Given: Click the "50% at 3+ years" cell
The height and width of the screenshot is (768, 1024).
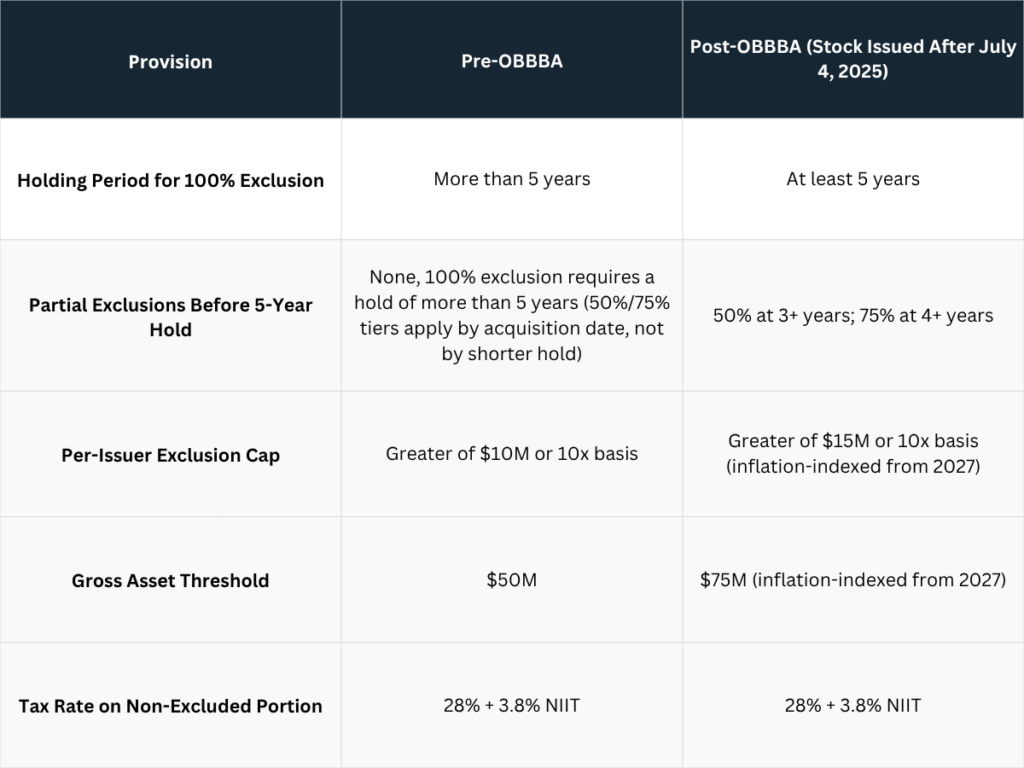Looking at the screenshot, I should point(853,315).
